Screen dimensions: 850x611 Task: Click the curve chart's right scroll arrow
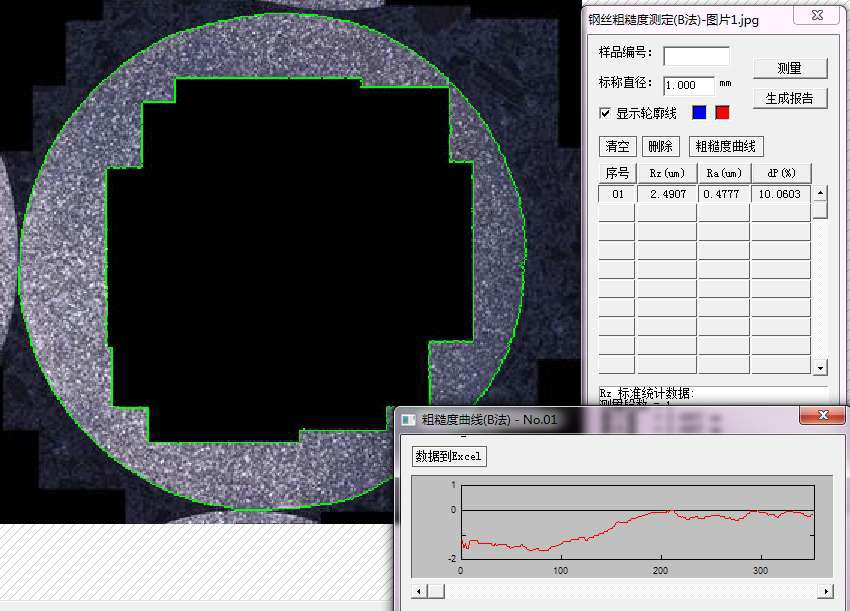pos(825,591)
